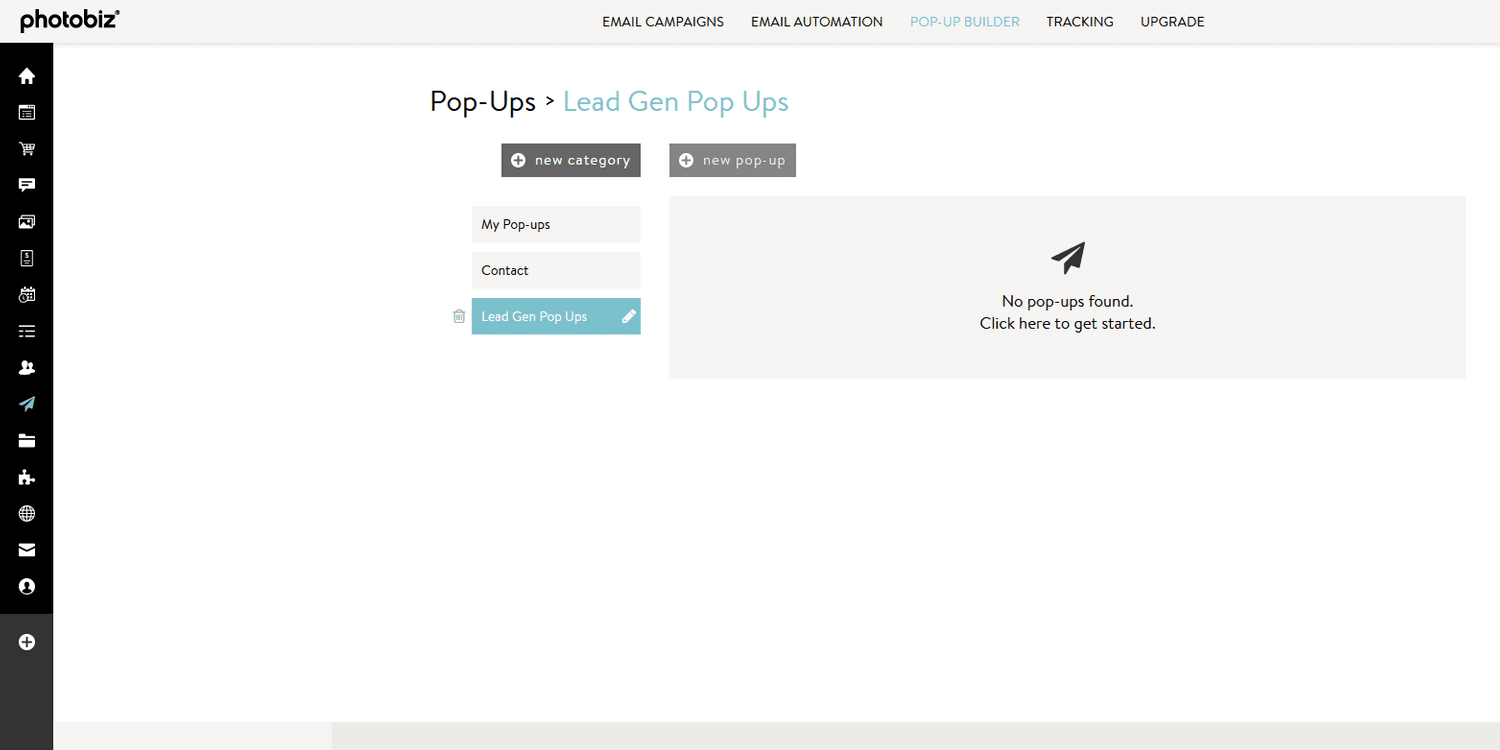The width and height of the screenshot is (1500, 750).
Task: Click the new category button
Action: (570, 160)
